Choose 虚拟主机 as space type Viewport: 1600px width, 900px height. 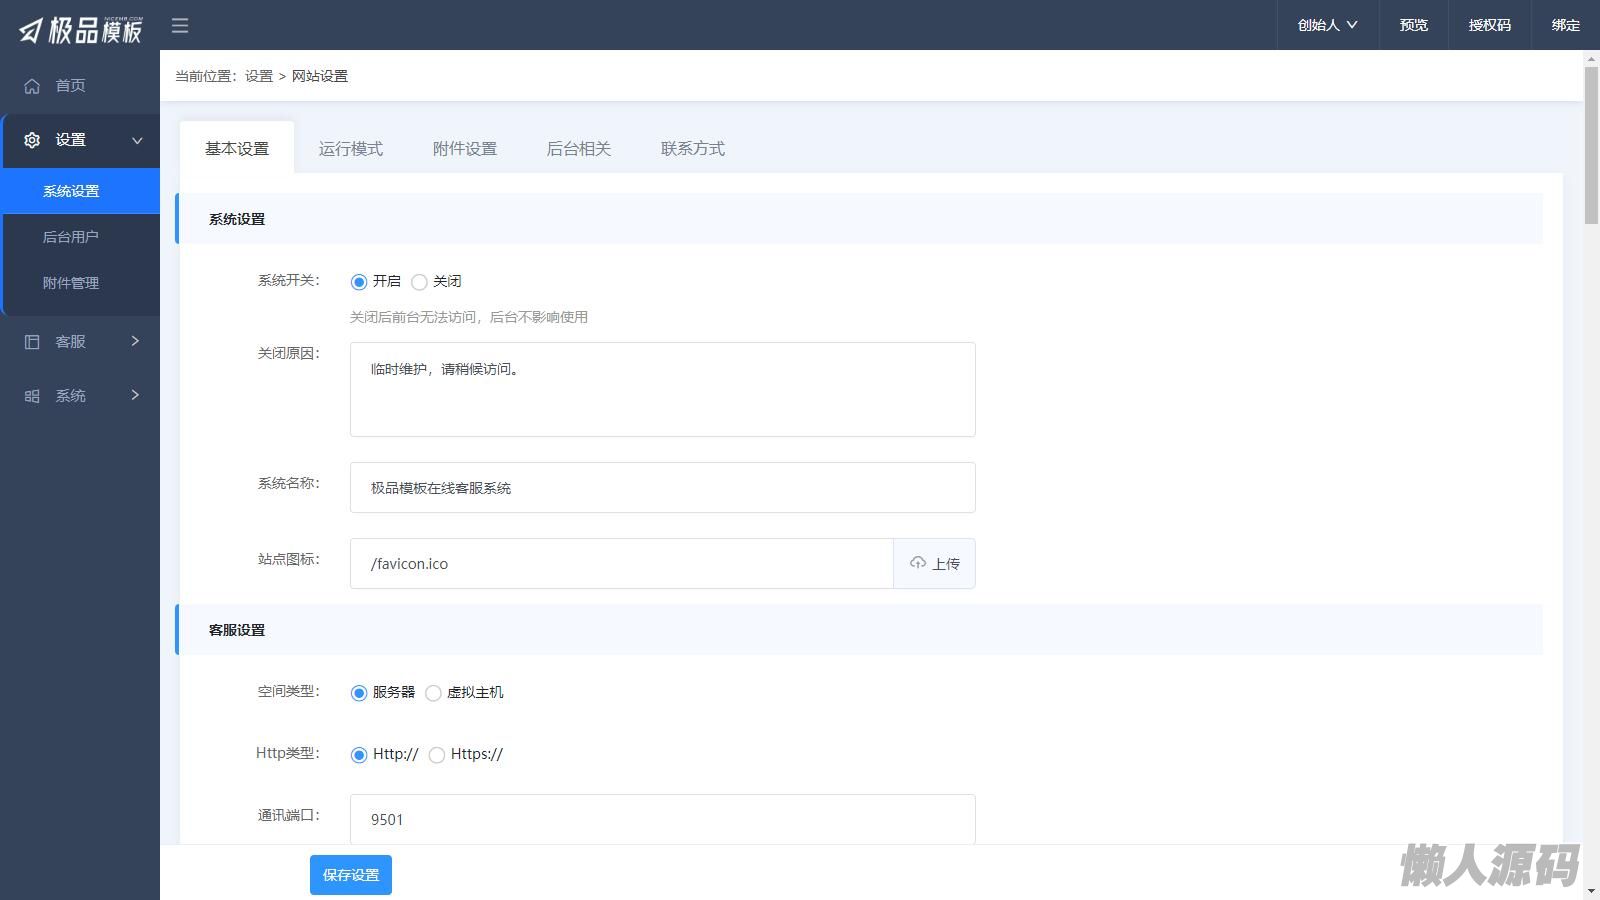tap(433, 693)
